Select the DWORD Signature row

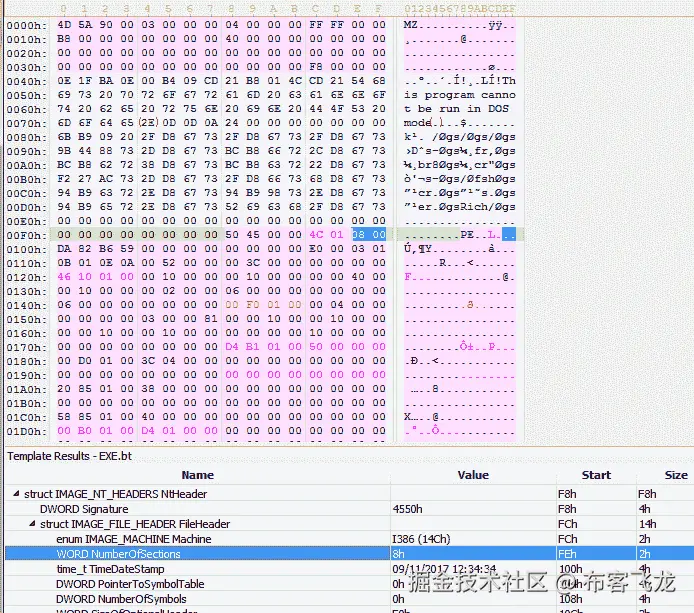pos(350,509)
